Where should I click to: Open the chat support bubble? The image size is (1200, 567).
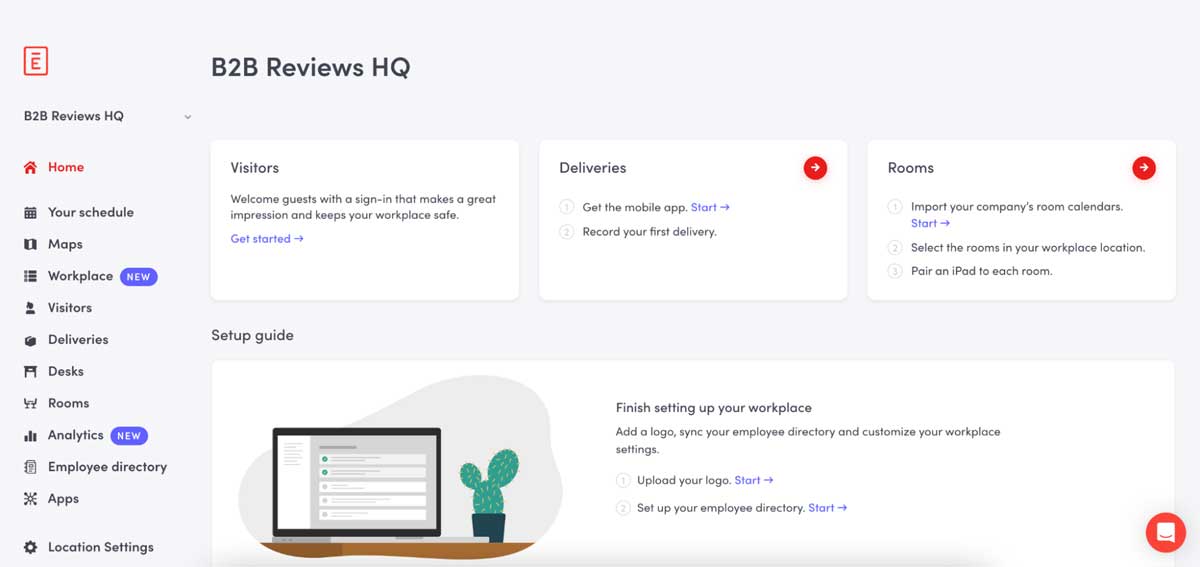point(1165,532)
